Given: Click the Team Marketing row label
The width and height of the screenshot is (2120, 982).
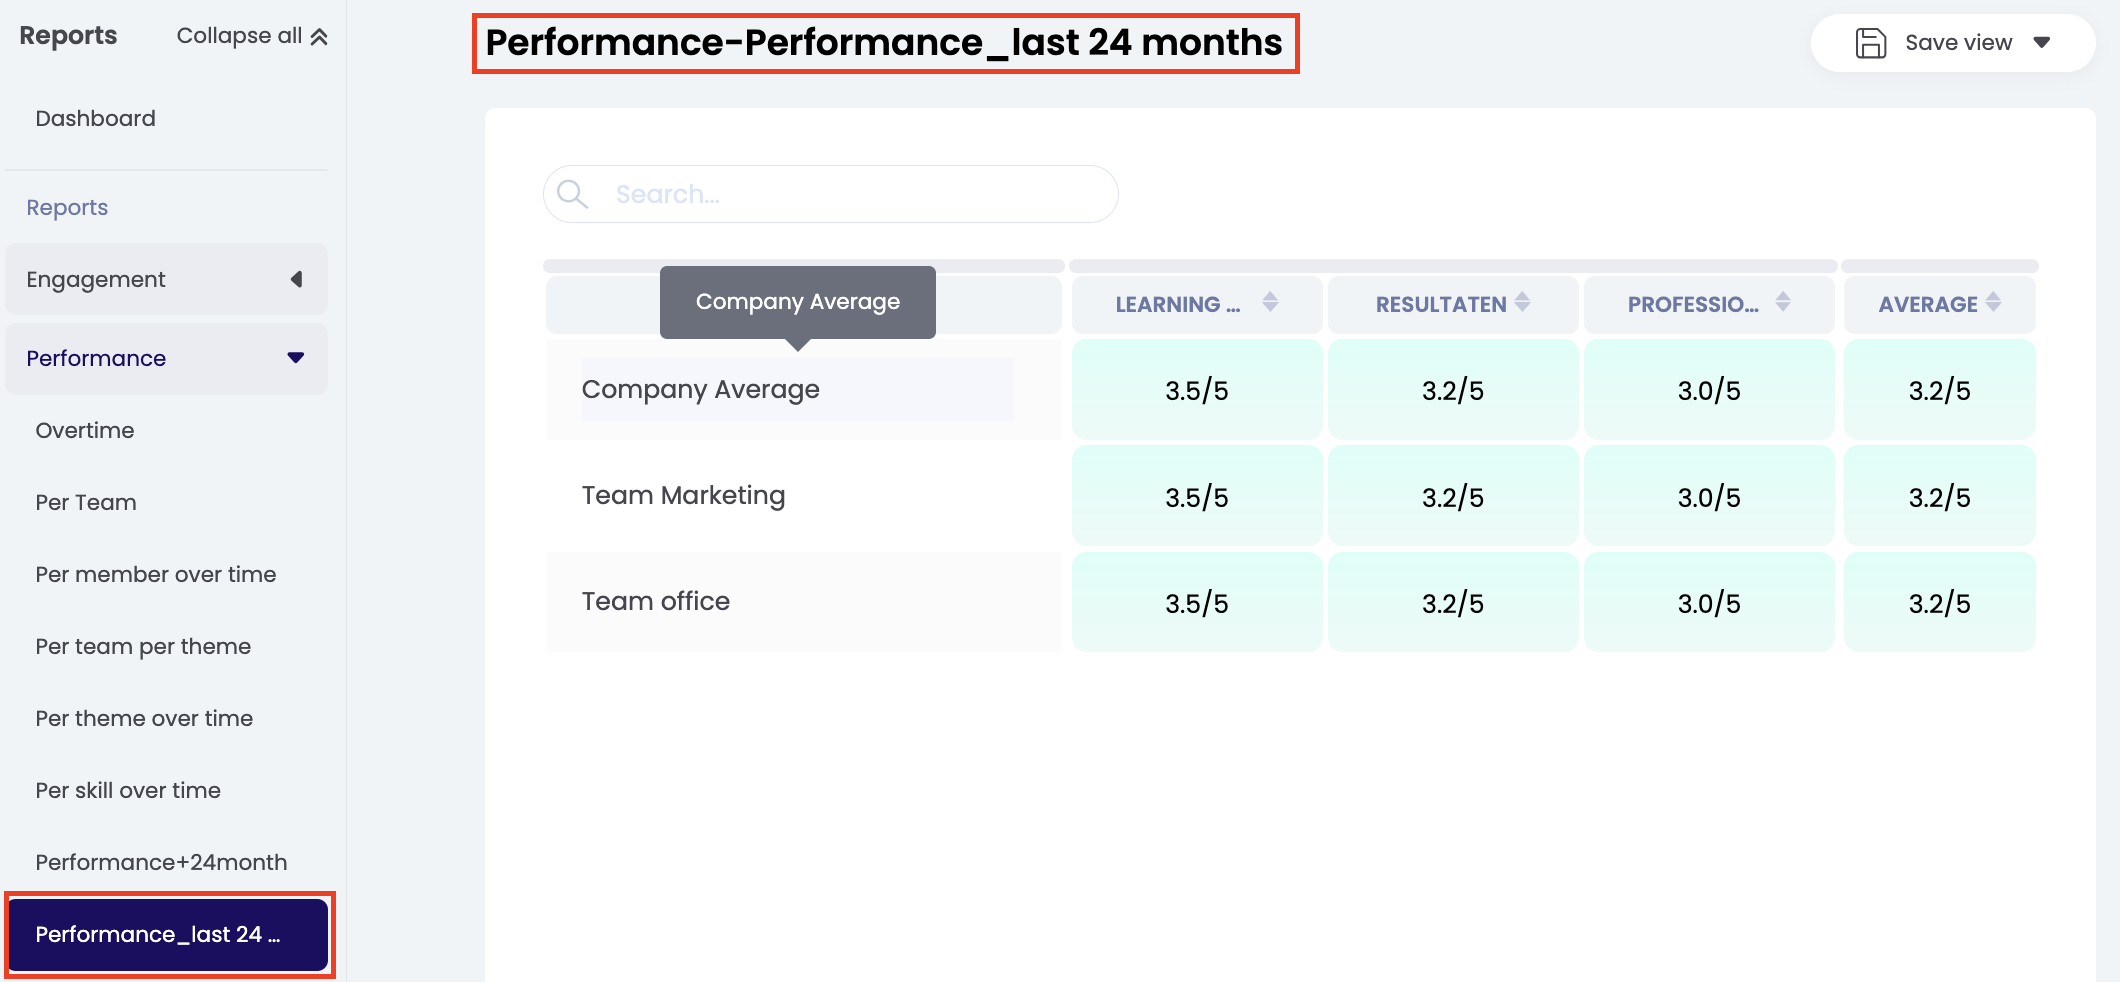Looking at the screenshot, I should [x=684, y=496].
